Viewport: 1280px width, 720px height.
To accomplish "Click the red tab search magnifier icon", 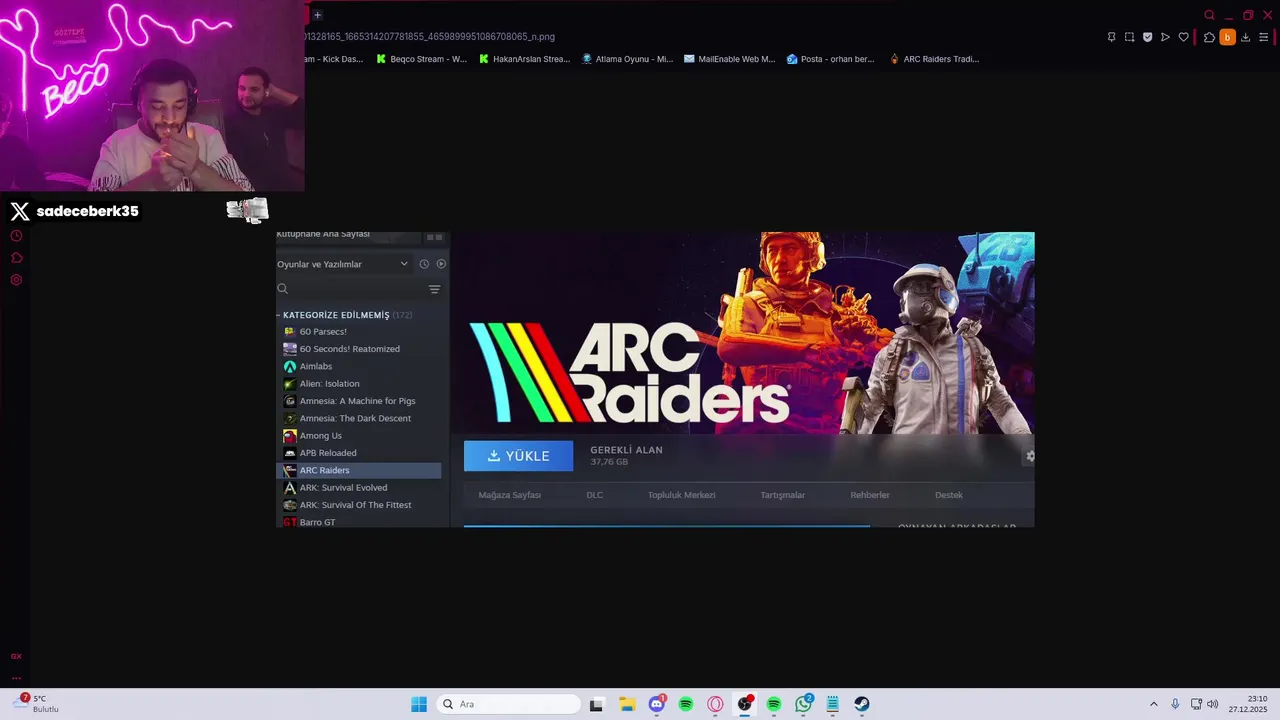I will coord(1209,15).
